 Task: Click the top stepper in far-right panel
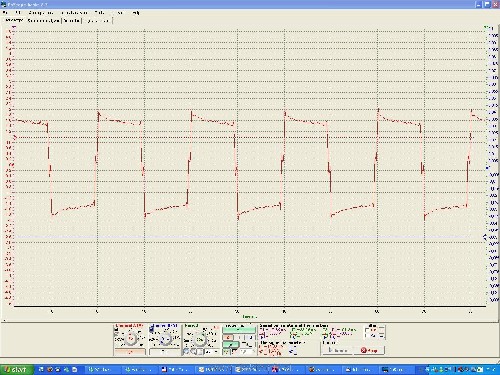382,329
